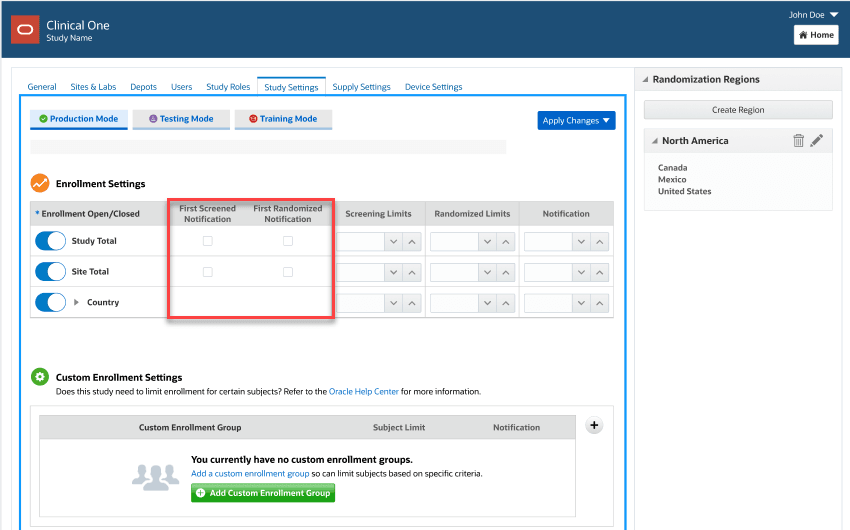
Task: Select Canada in North America region
Action: pos(672,167)
